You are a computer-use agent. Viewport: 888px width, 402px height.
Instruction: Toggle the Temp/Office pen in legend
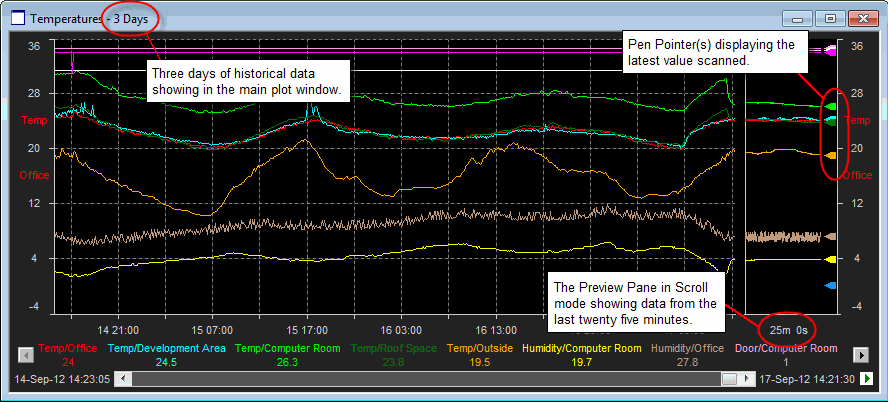pyautogui.click(x=68, y=348)
